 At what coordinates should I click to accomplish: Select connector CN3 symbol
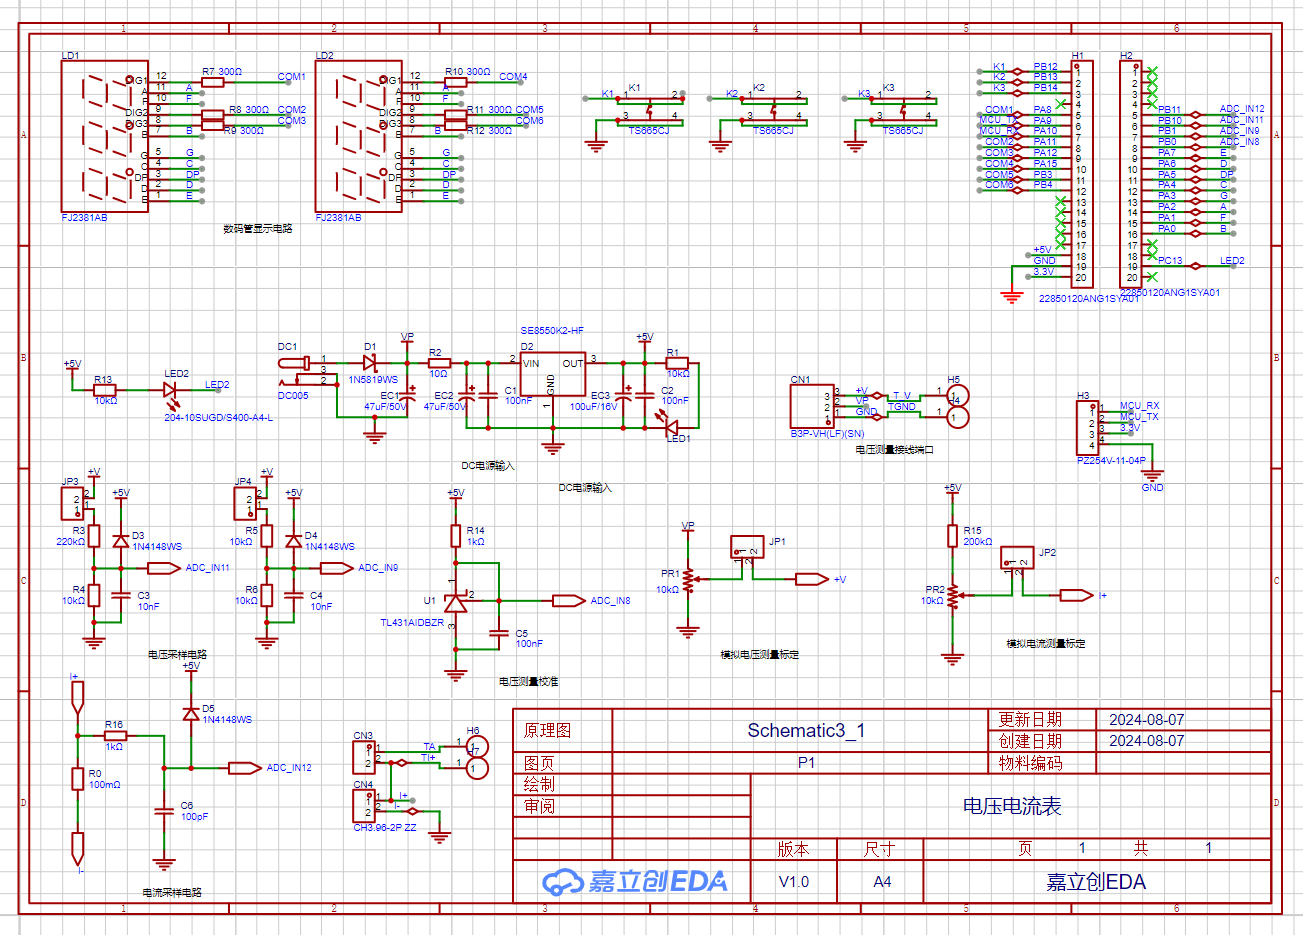(364, 757)
